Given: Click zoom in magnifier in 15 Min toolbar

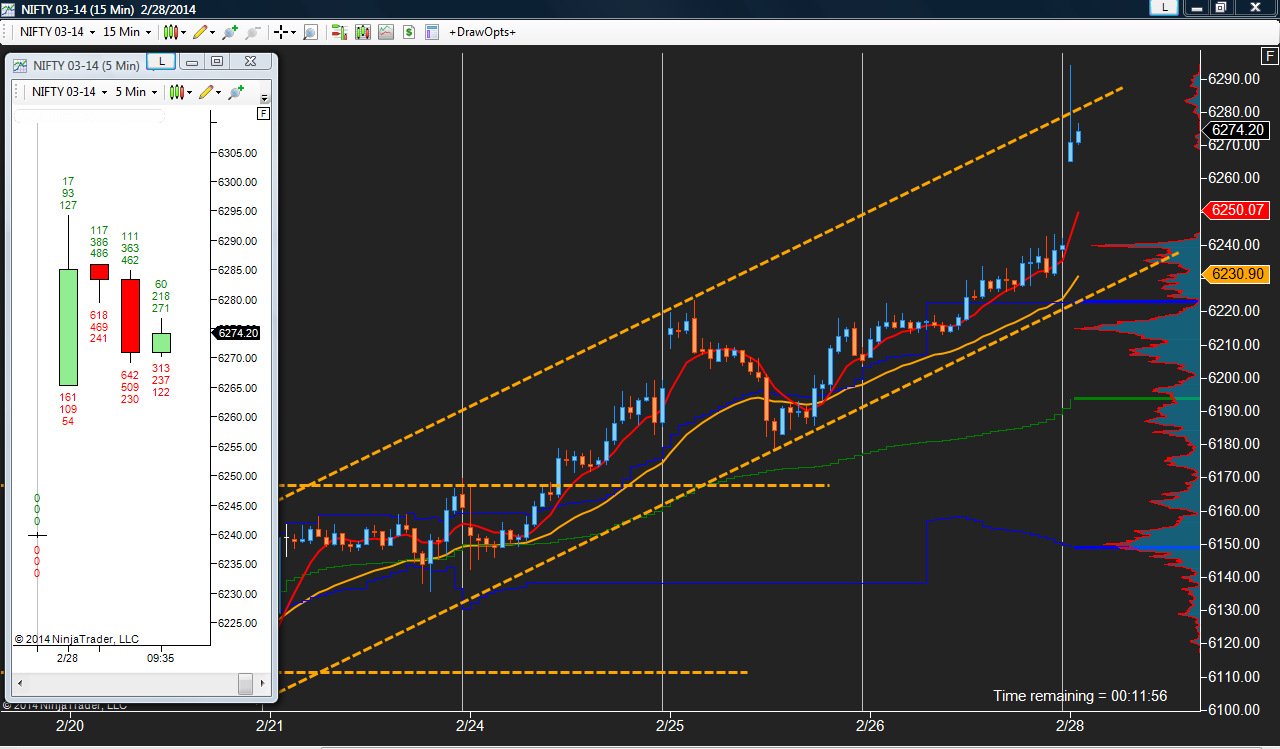Looking at the screenshot, I should coord(231,32).
